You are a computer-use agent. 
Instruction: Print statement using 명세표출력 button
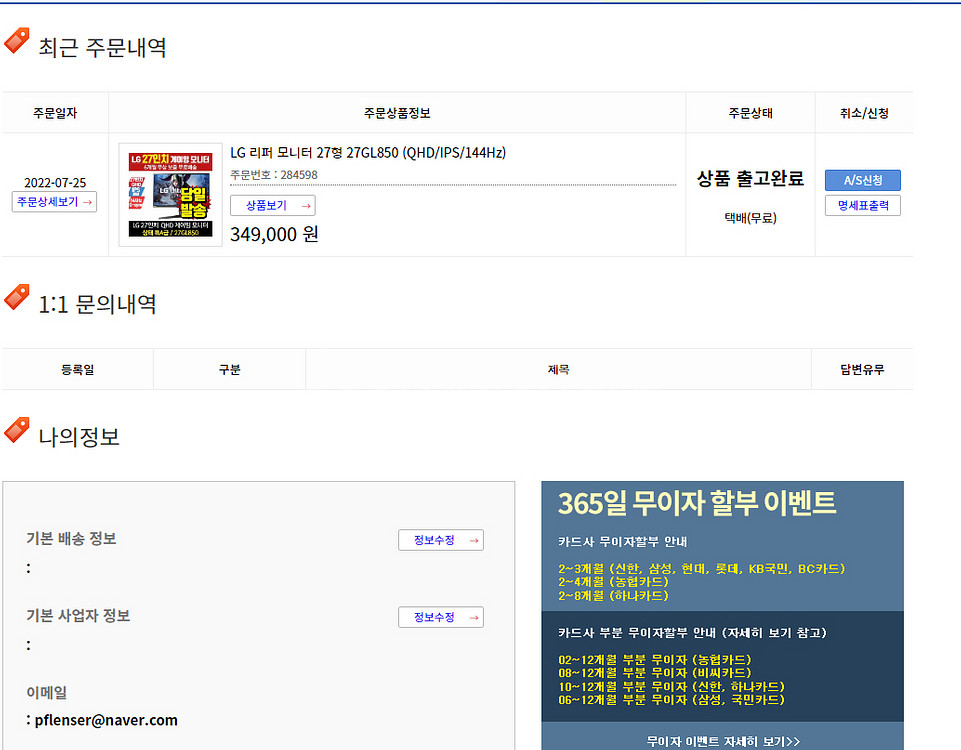[x=862, y=205]
